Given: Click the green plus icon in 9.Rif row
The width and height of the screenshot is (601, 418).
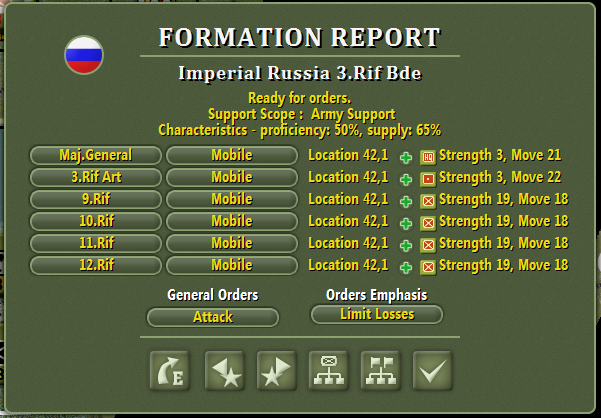Looking at the screenshot, I should (x=406, y=202).
